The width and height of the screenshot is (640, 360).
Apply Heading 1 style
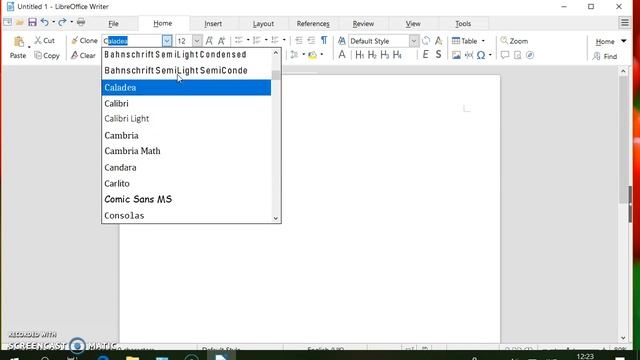tap(359, 55)
